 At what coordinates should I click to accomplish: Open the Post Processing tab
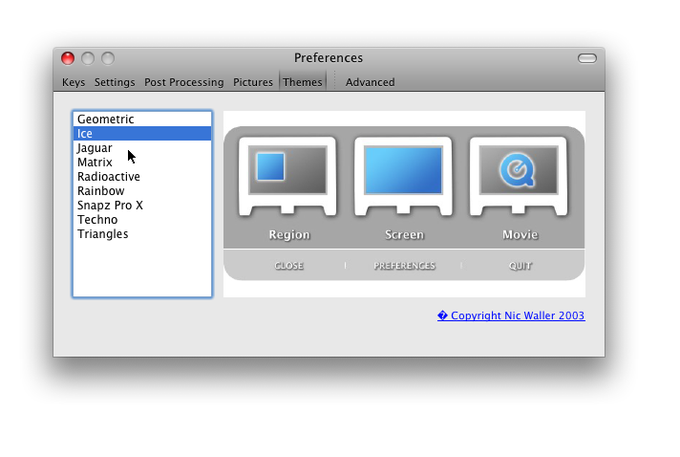click(x=184, y=82)
